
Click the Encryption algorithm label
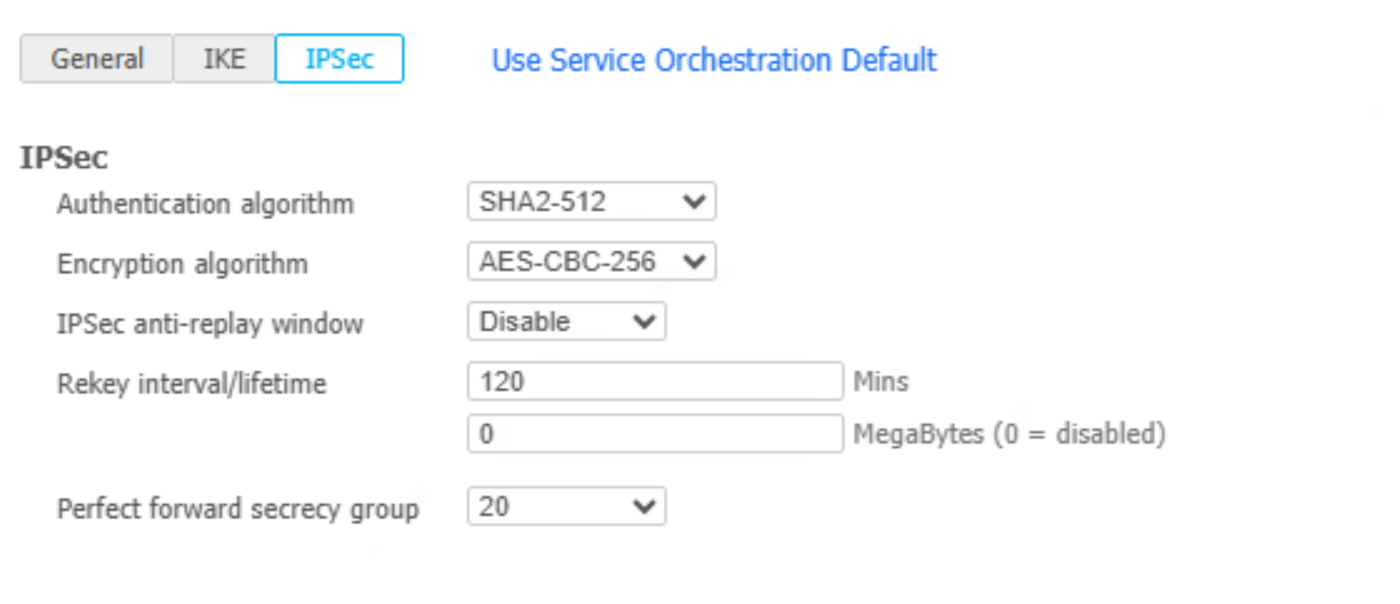tap(182, 264)
